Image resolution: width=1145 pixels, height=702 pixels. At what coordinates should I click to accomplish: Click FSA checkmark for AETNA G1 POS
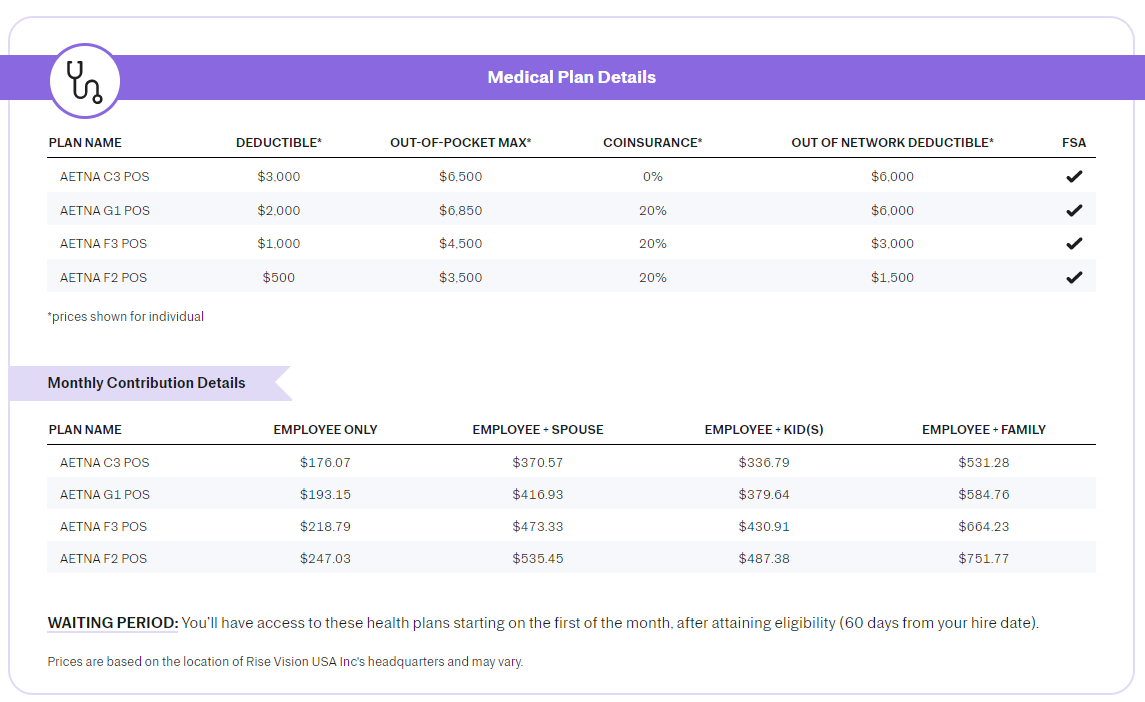1074,211
